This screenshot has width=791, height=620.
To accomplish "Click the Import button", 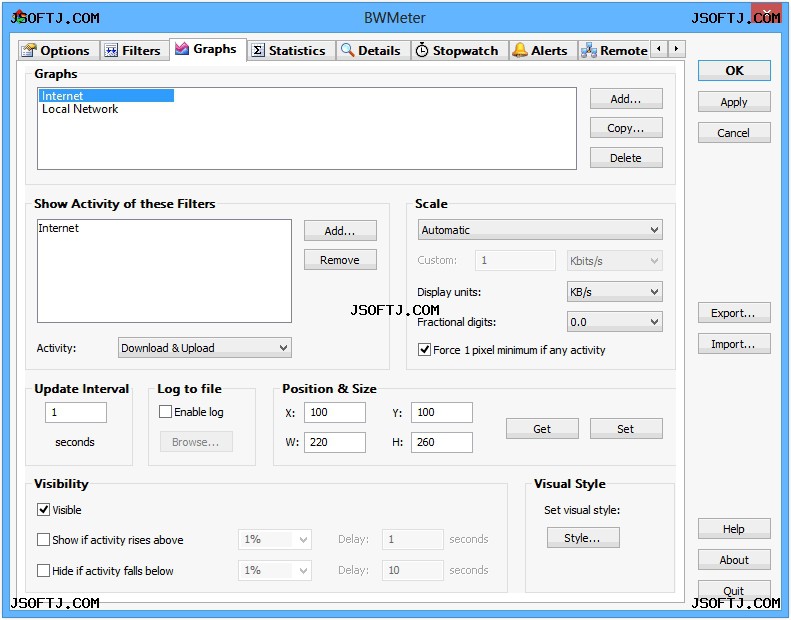I will click(x=734, y=344).
